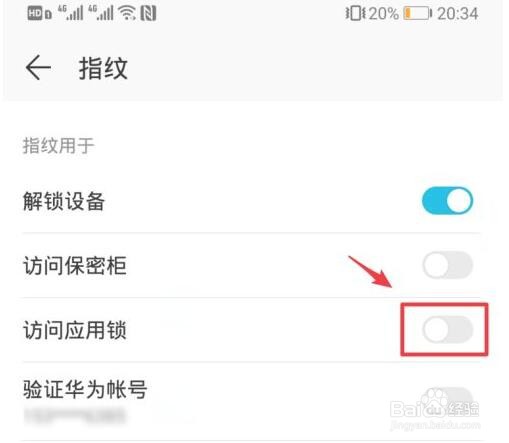Enable the 访问保密柜 toggle
The width and height of the screenshot is (509, 443).
[447, 265]
